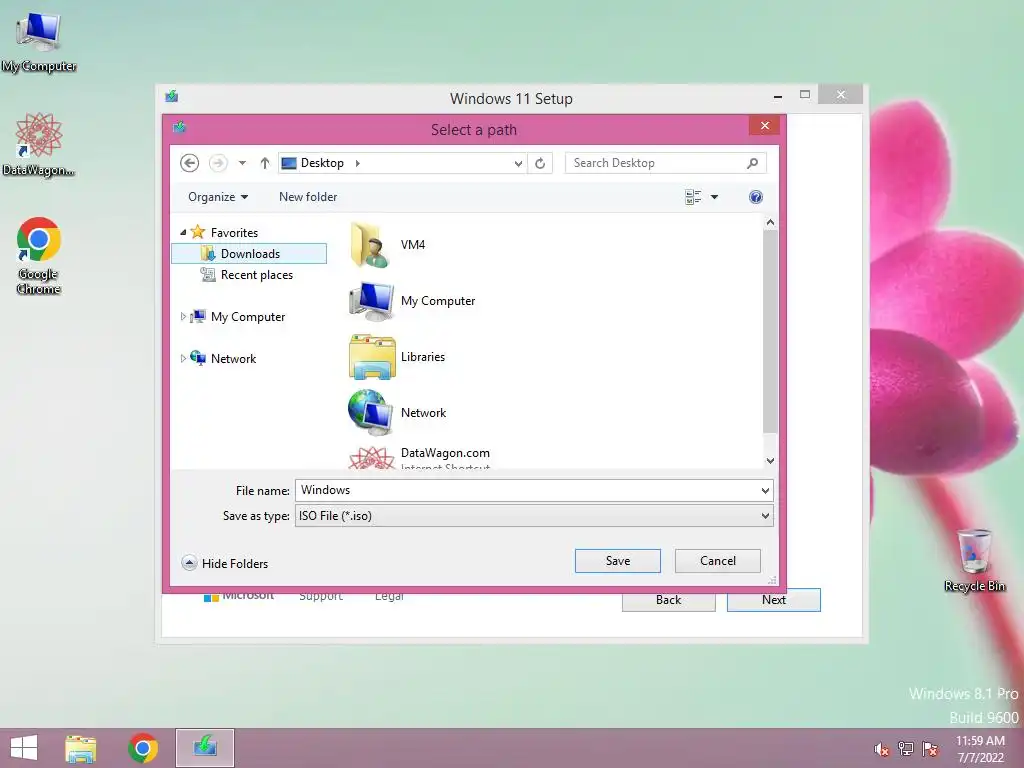Screen dimensions: 1024x768
Task: Open the Save as type dropdown
Action: (534, 516)
